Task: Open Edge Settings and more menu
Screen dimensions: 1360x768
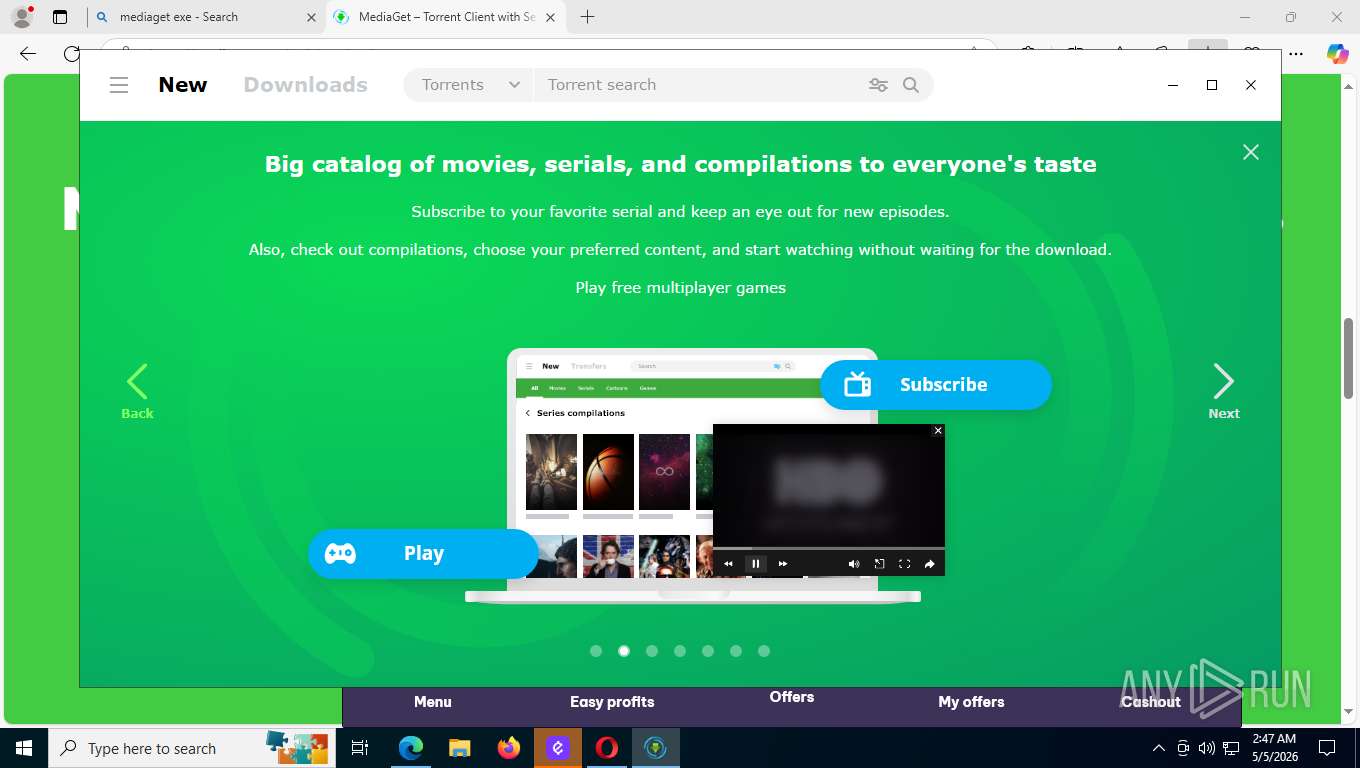Action: coord(1296,54)
